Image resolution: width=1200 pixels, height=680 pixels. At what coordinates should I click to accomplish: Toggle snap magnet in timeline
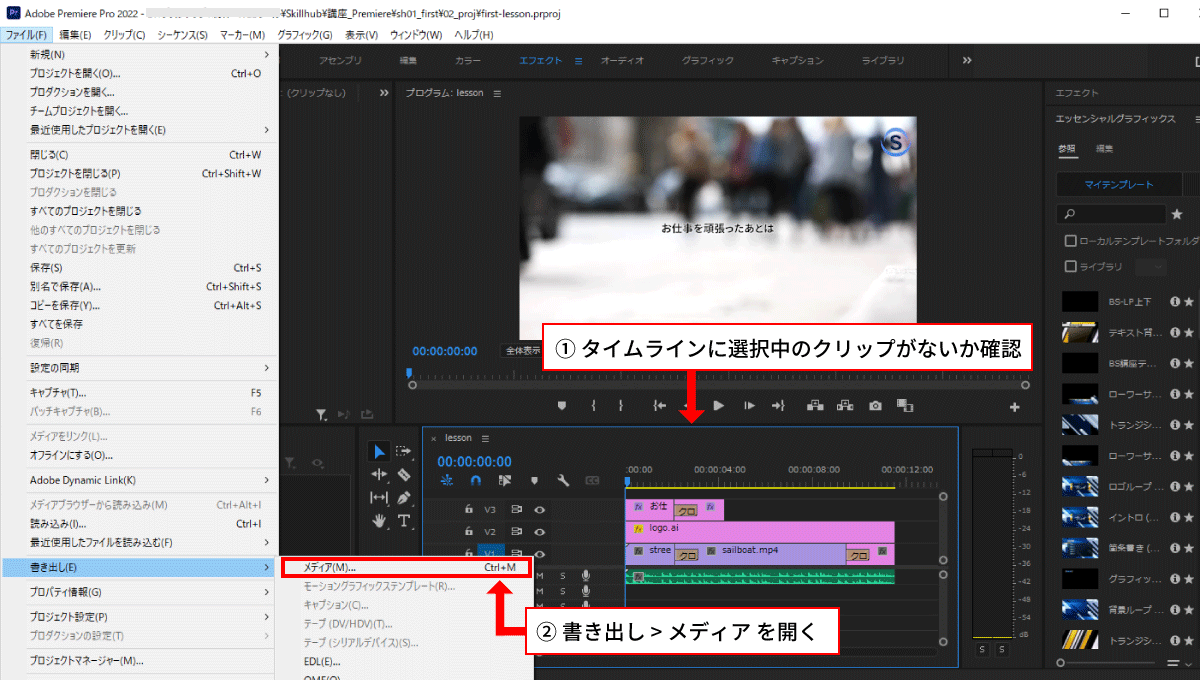[476, 480]
